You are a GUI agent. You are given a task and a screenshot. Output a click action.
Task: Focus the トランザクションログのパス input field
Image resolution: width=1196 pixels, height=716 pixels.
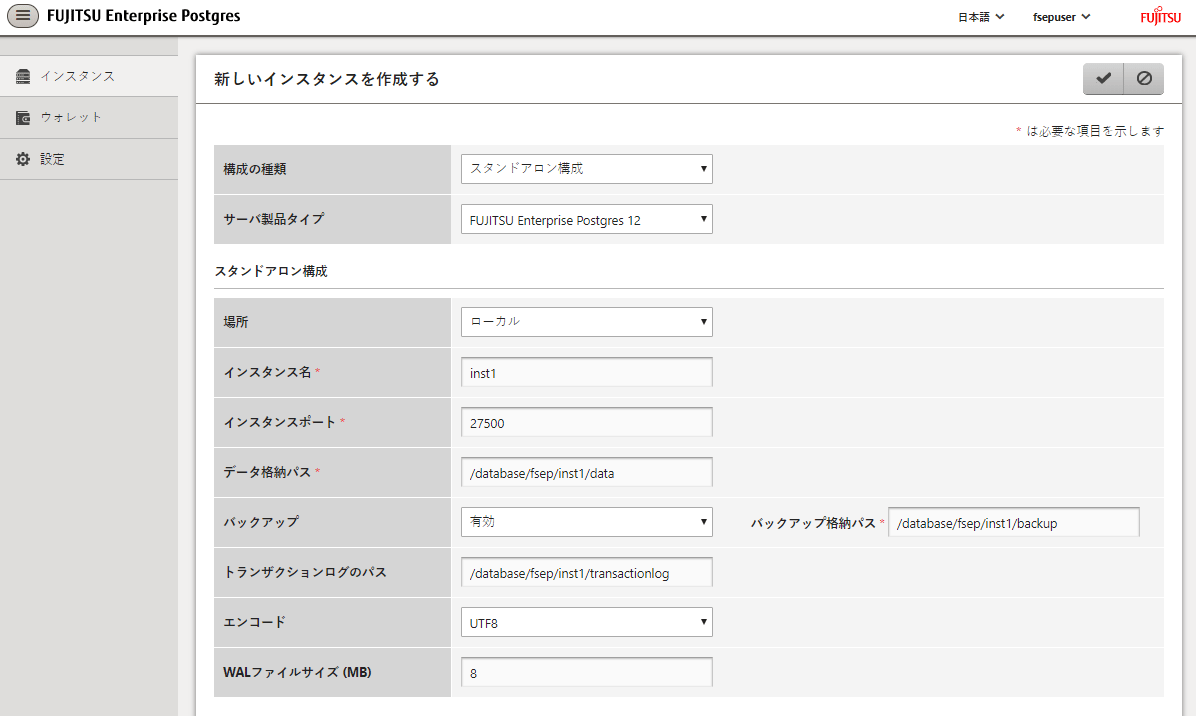click(587, 573)
